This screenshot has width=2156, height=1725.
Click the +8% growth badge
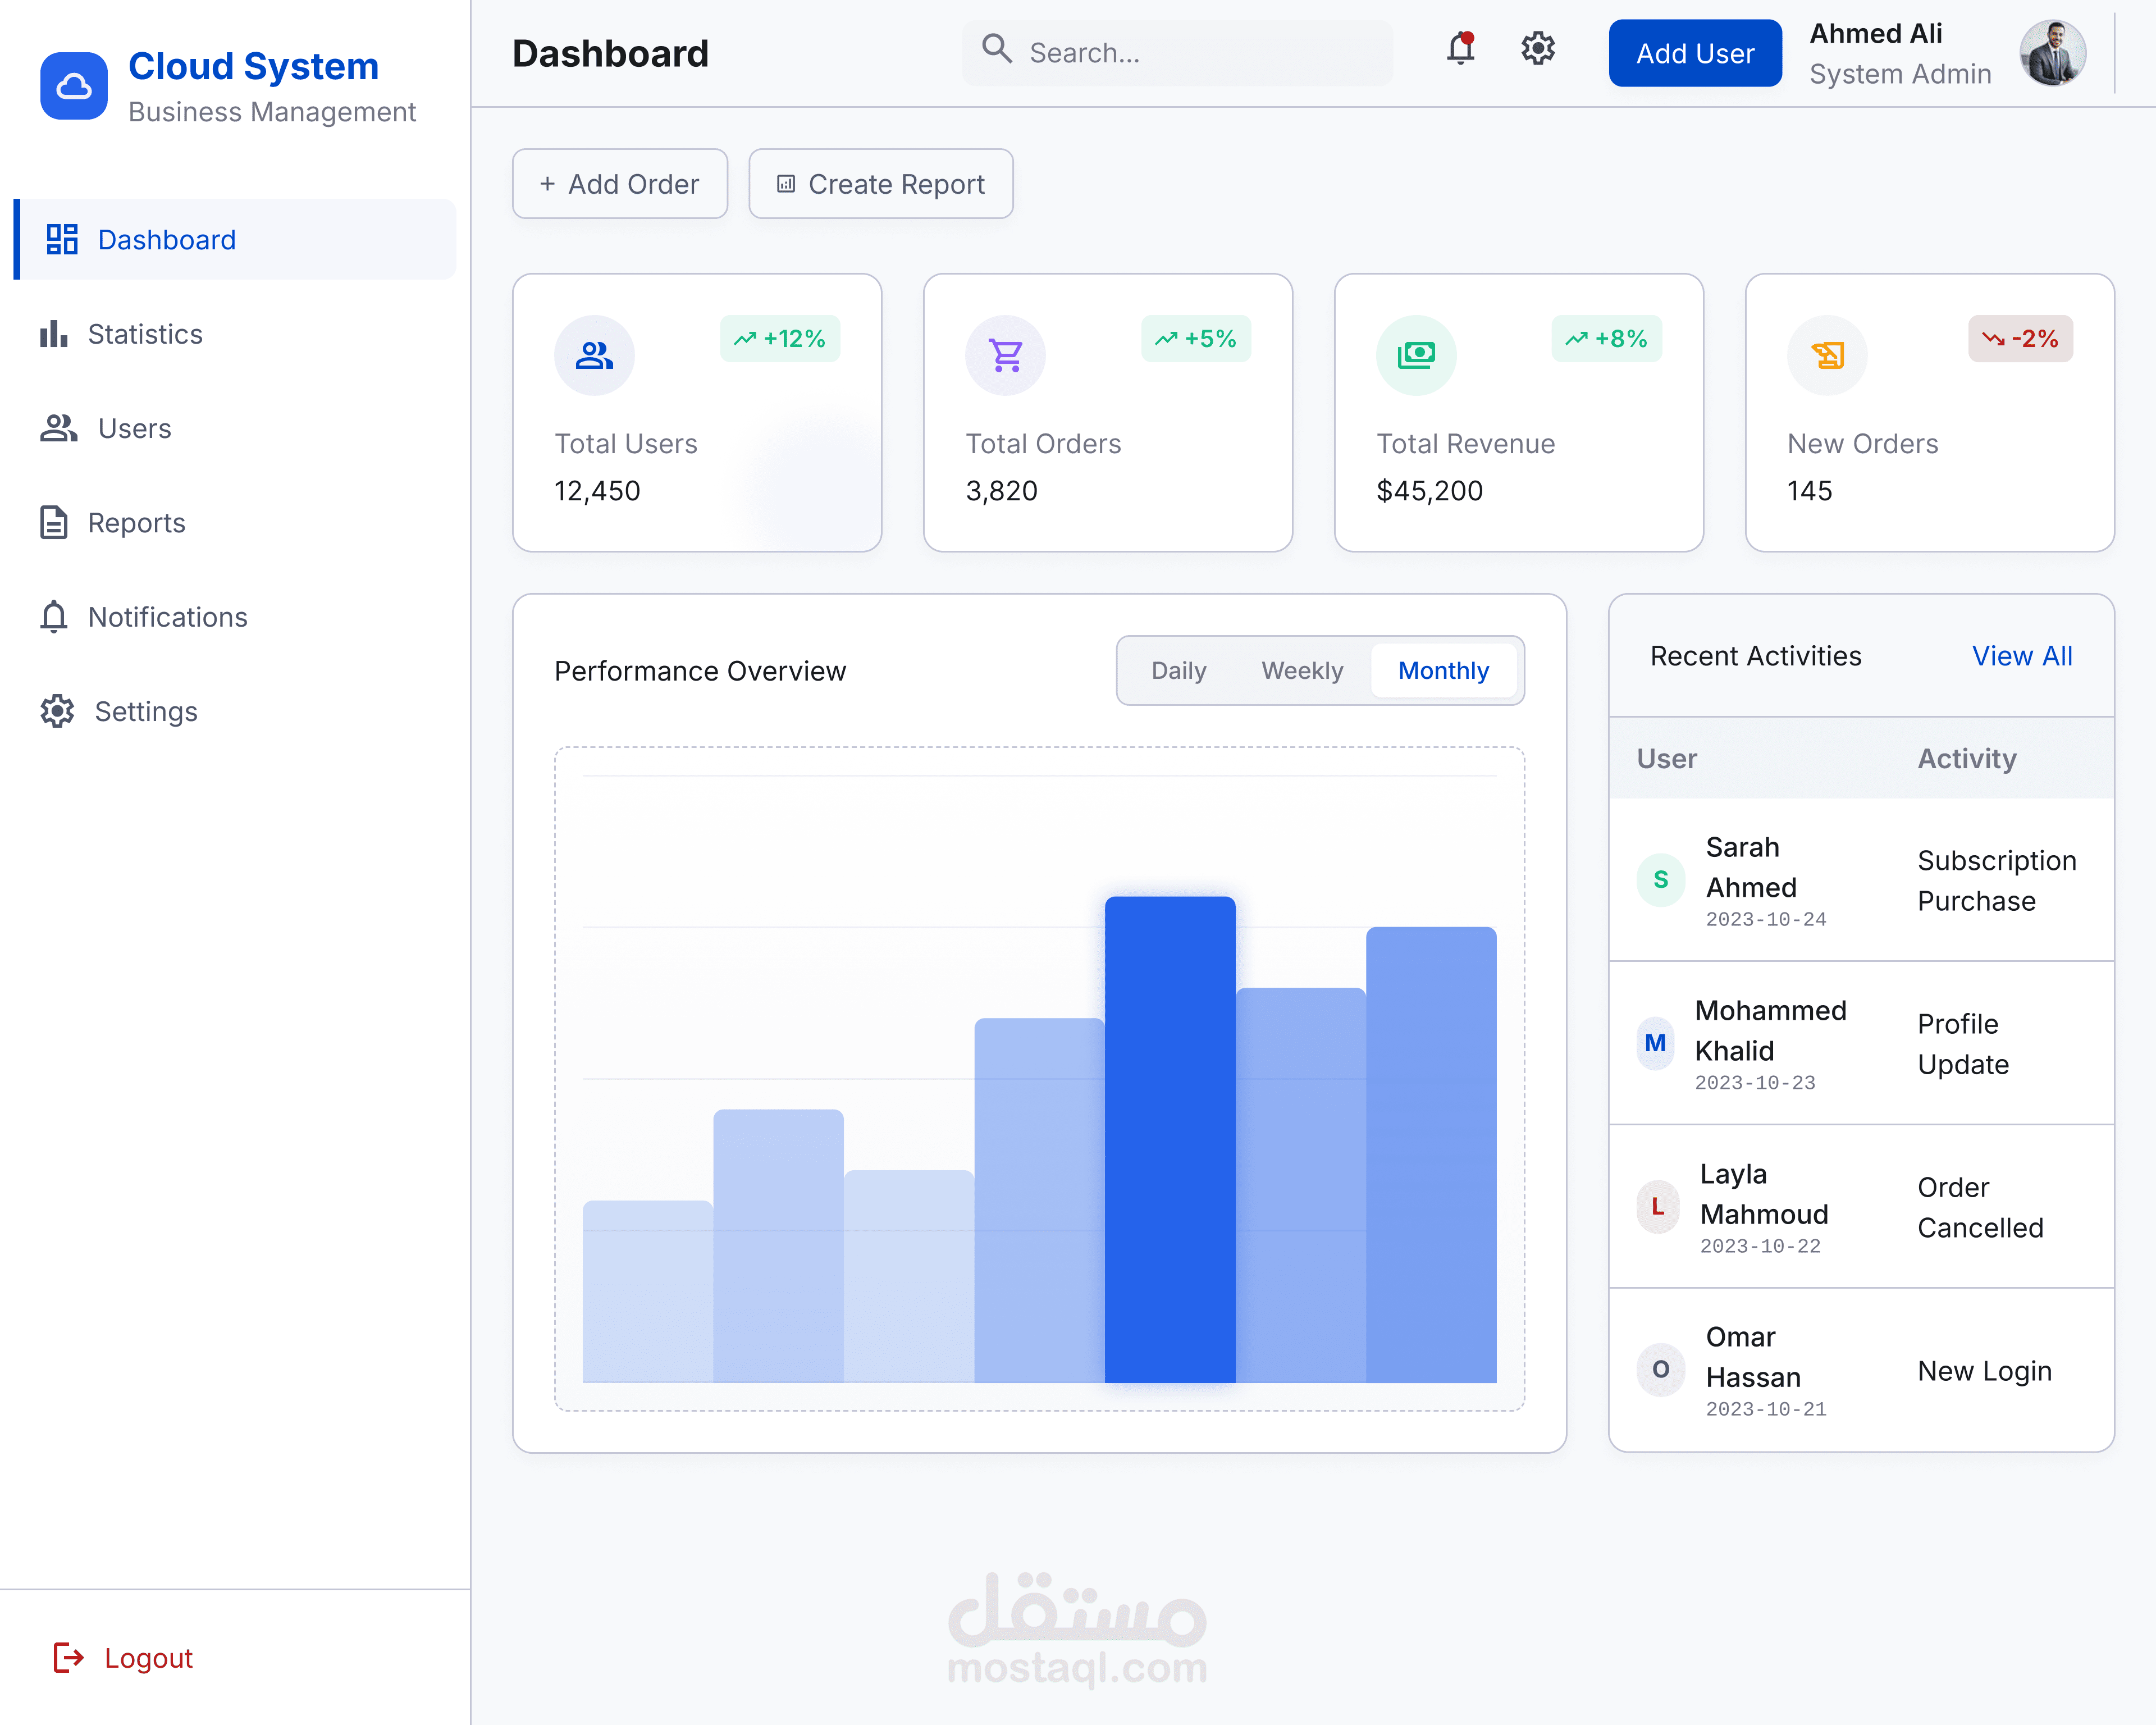pos(1606,339)
